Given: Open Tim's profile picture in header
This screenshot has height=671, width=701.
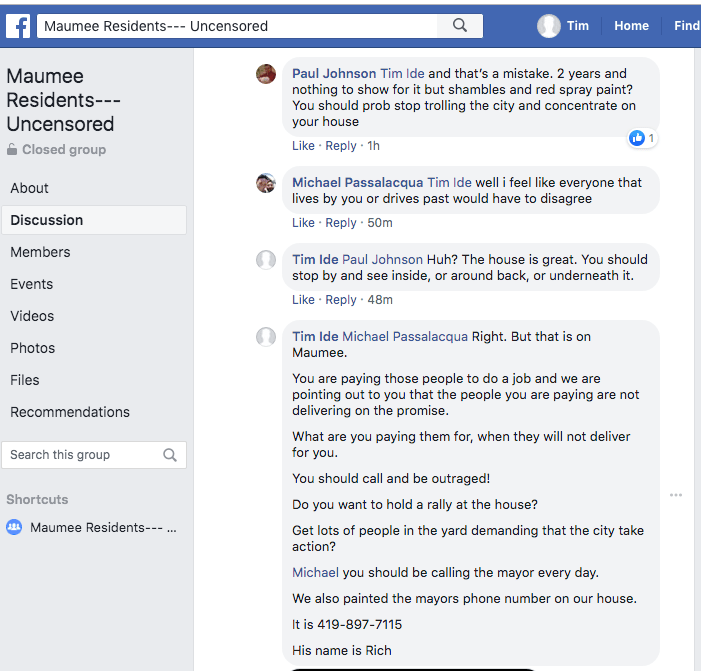Looking at the screenshot, I should tap(548, 26).
